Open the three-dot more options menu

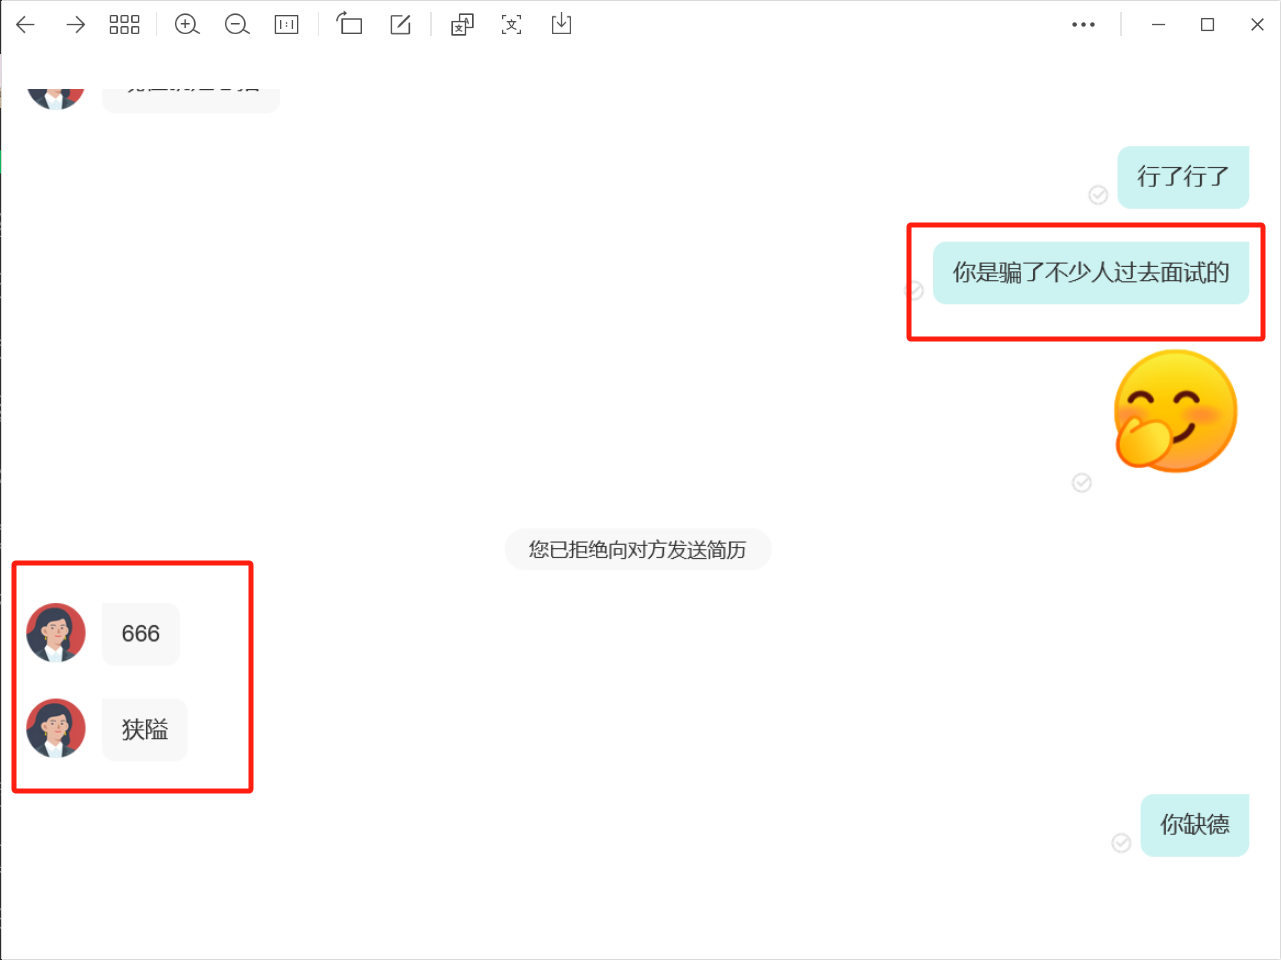1083,25
